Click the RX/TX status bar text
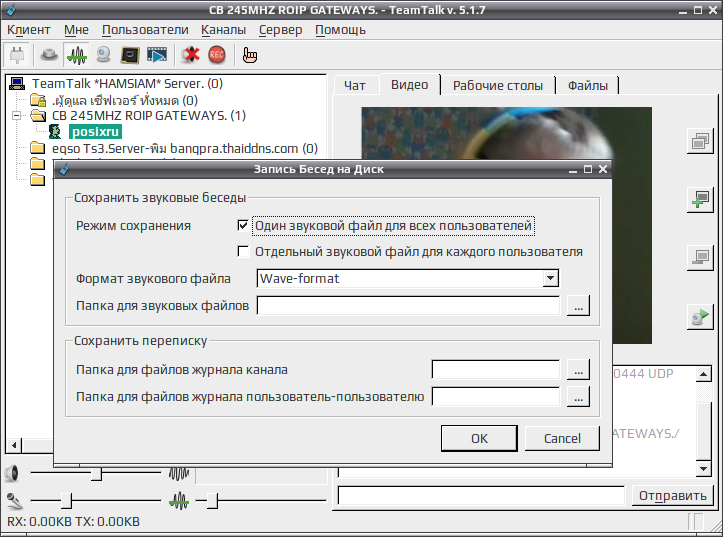This screenshot has width=723, height=537. 73,521
